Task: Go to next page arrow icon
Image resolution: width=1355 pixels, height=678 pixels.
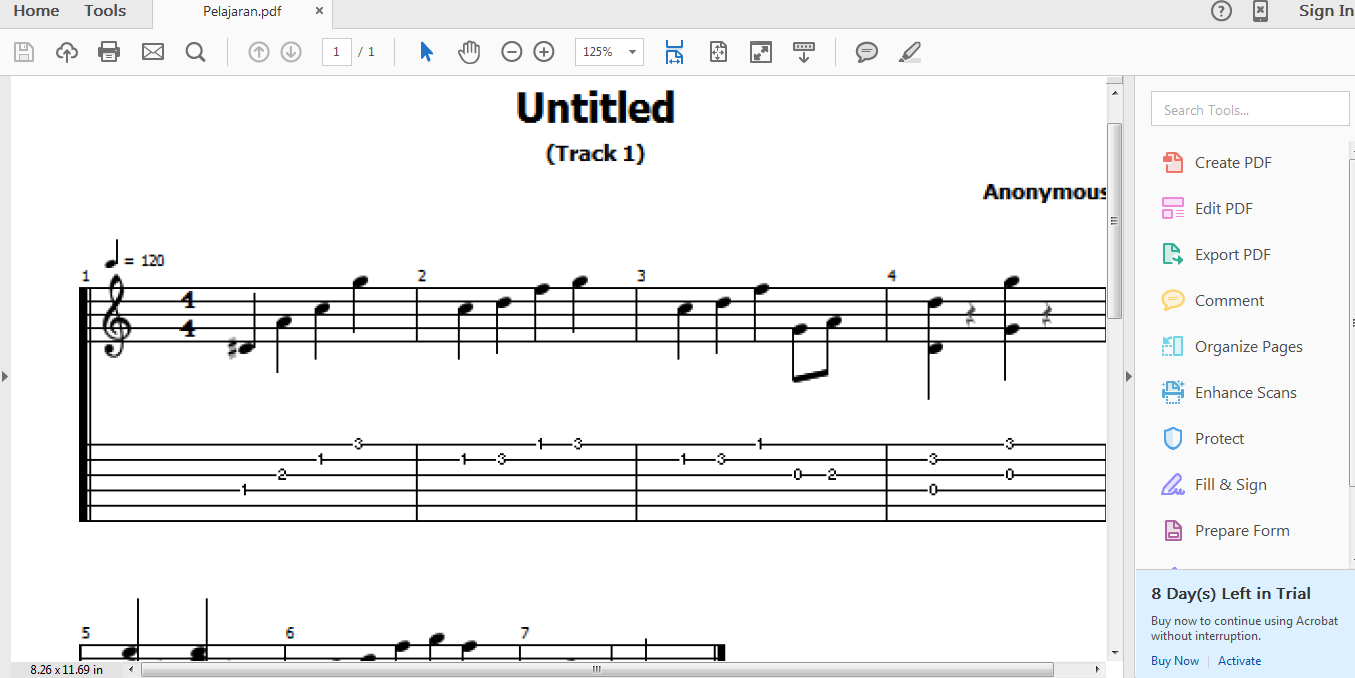Action: click(x=291, y=52)
